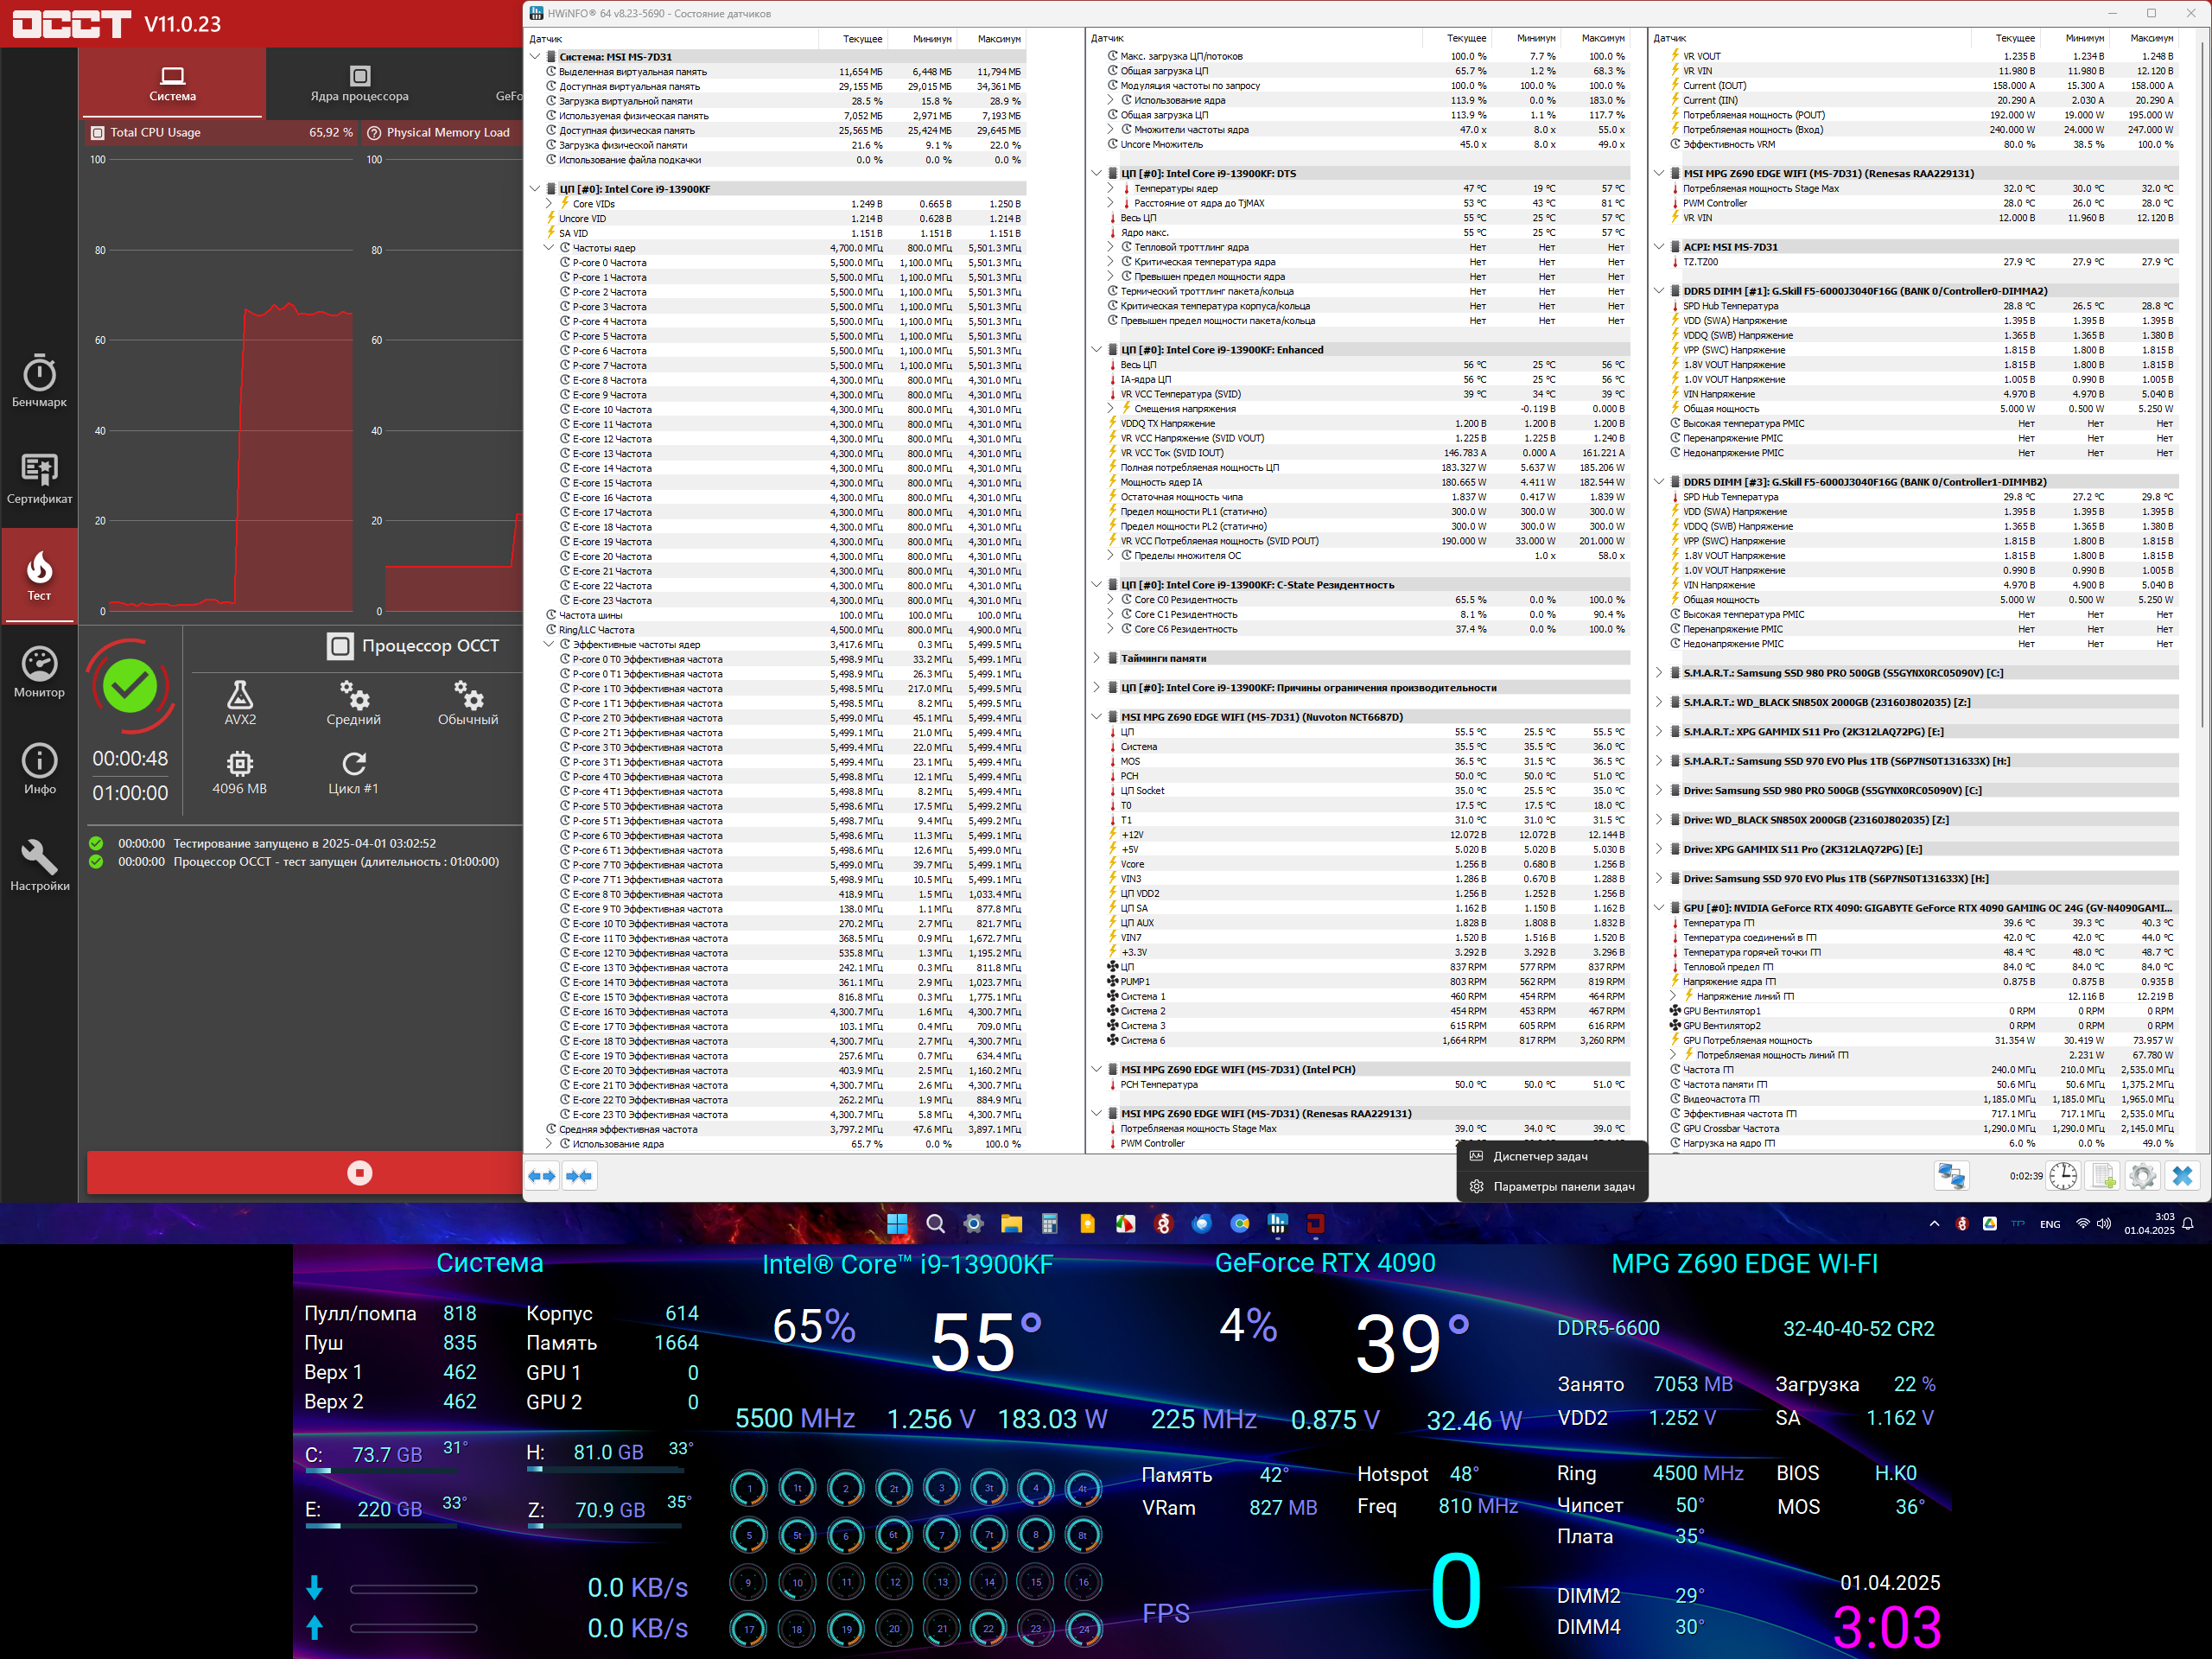Screen dimensions: 2212x1659
Task: Open Windows Start button on taskbar
Action: [x=897, y=1224]
